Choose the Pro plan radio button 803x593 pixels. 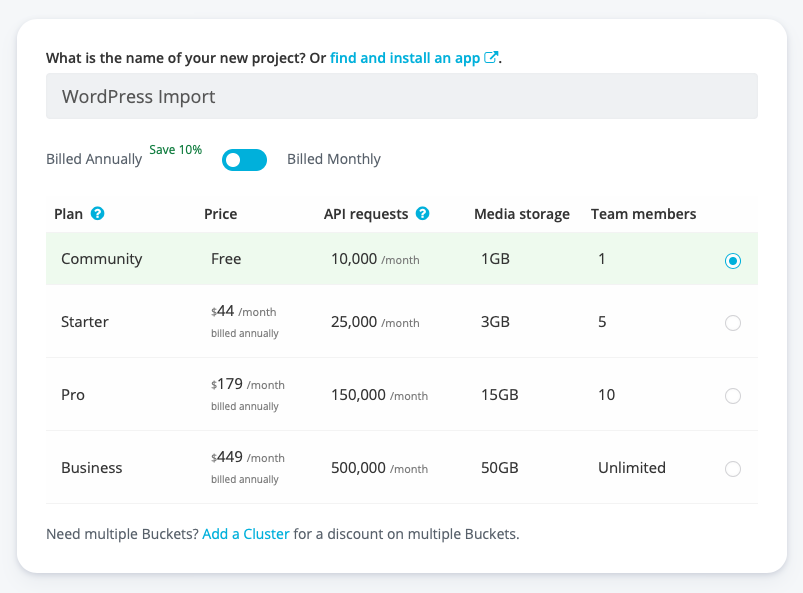[733, 396]
